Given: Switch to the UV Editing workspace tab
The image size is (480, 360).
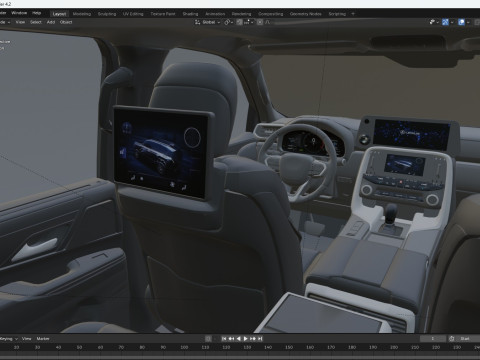Looking at the screenshot, I should [x=133, y=14].
